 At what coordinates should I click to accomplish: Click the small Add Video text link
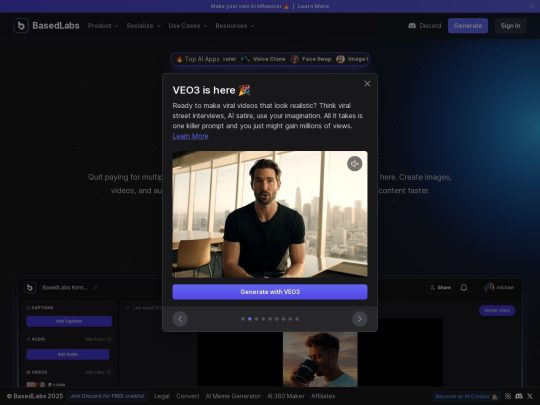click(x=98, y=372)
